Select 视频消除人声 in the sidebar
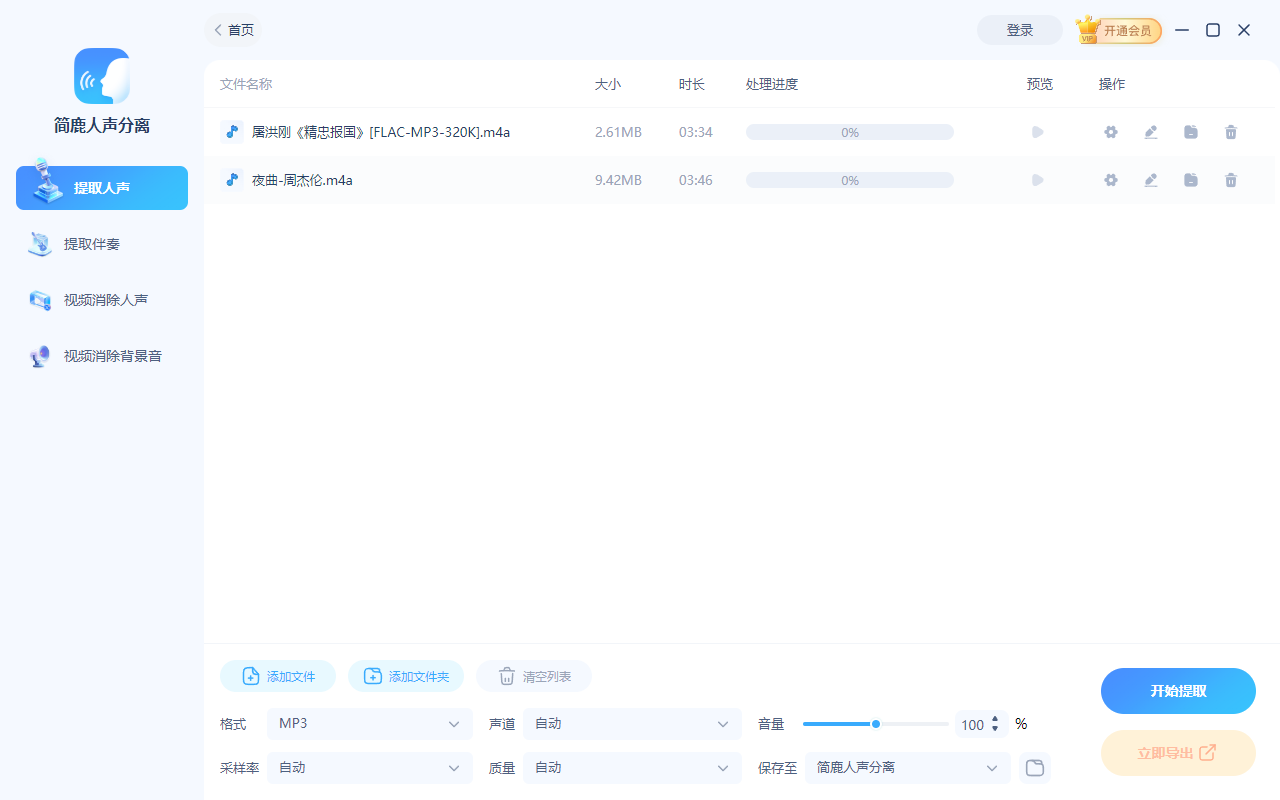 point(105,300)
